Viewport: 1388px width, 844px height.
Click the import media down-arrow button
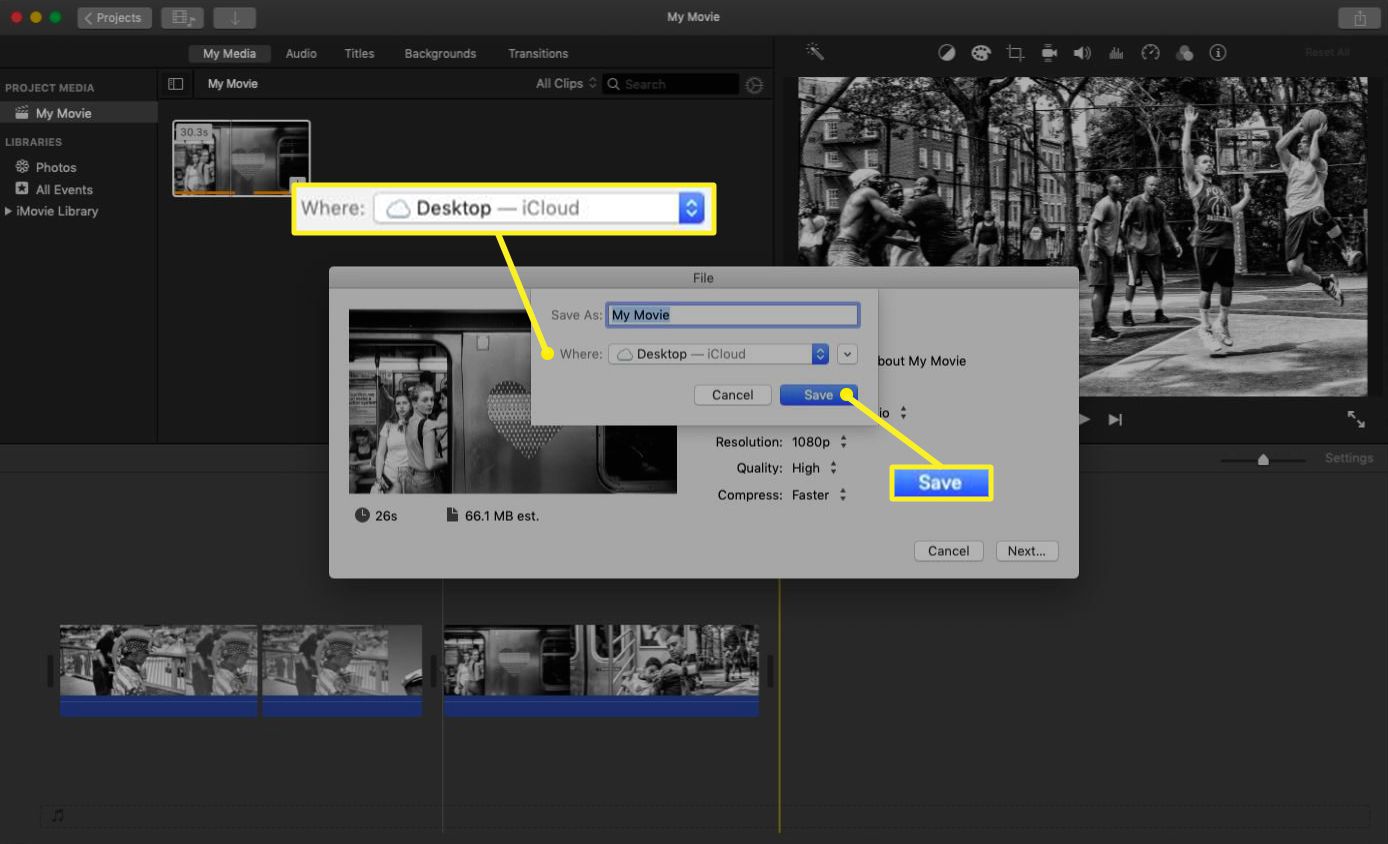[x=234, y=18]
